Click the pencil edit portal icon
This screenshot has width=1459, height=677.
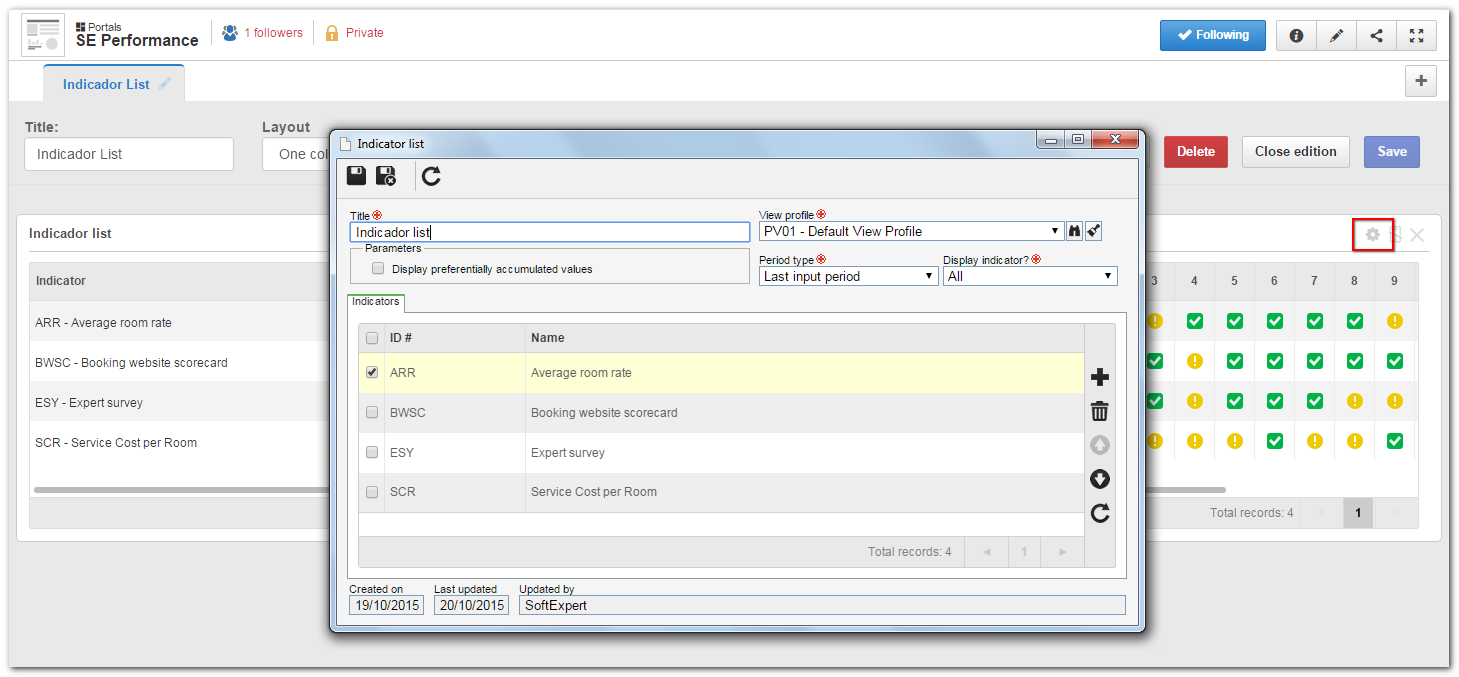pyautogui.click(x=1336, y=35)
